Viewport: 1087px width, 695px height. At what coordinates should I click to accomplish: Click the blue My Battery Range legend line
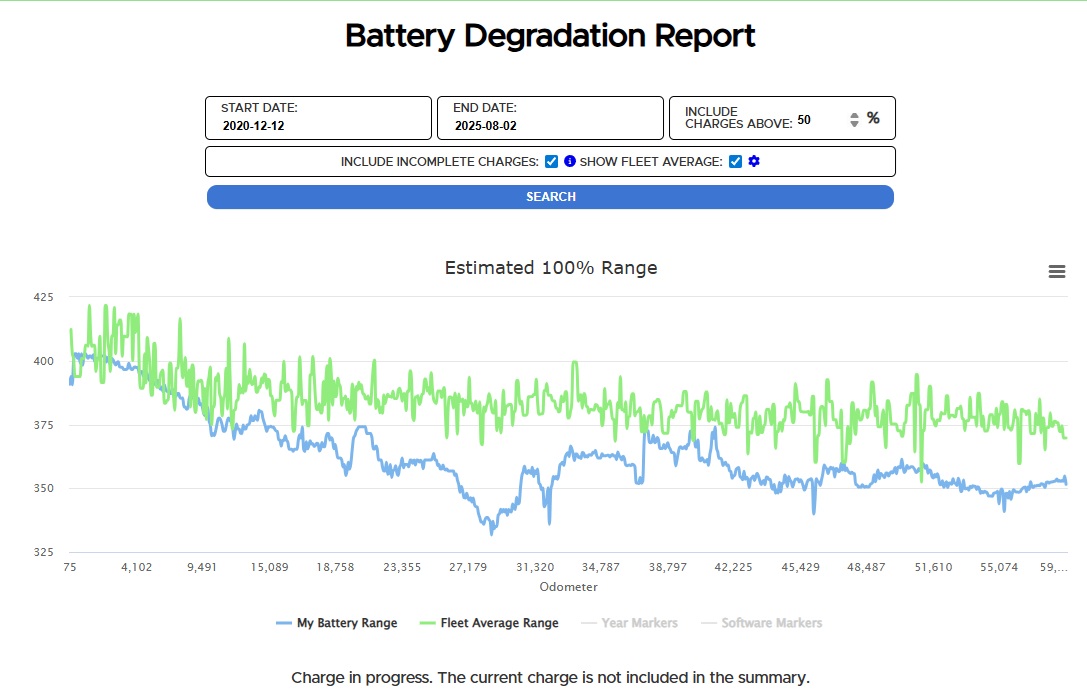[x=284, y=624]
